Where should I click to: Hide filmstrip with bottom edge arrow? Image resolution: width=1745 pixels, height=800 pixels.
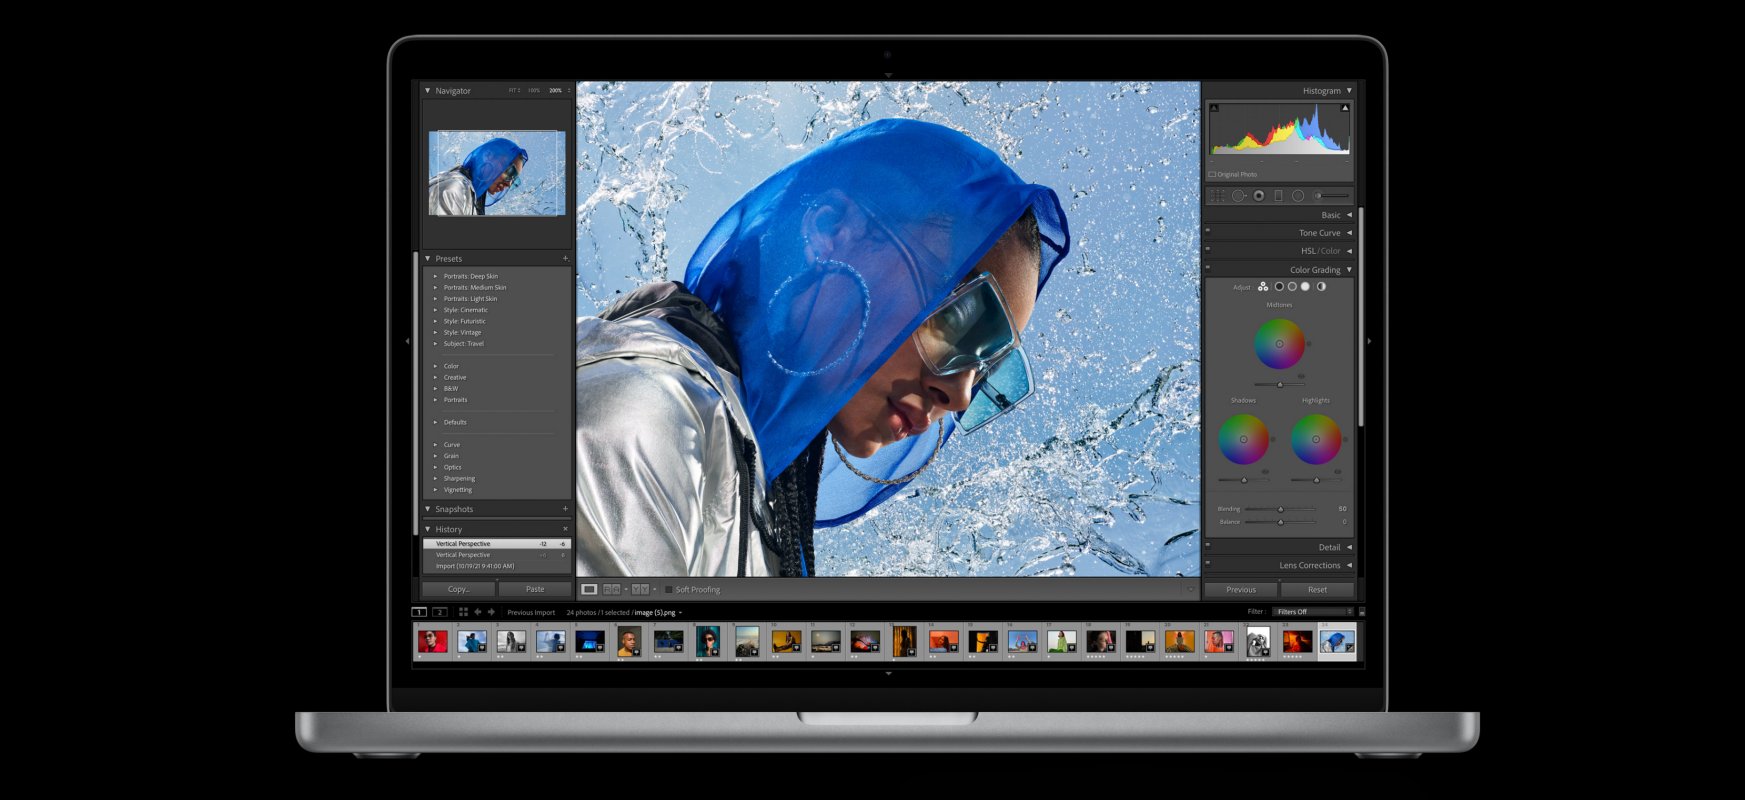[x=888, y=673]
